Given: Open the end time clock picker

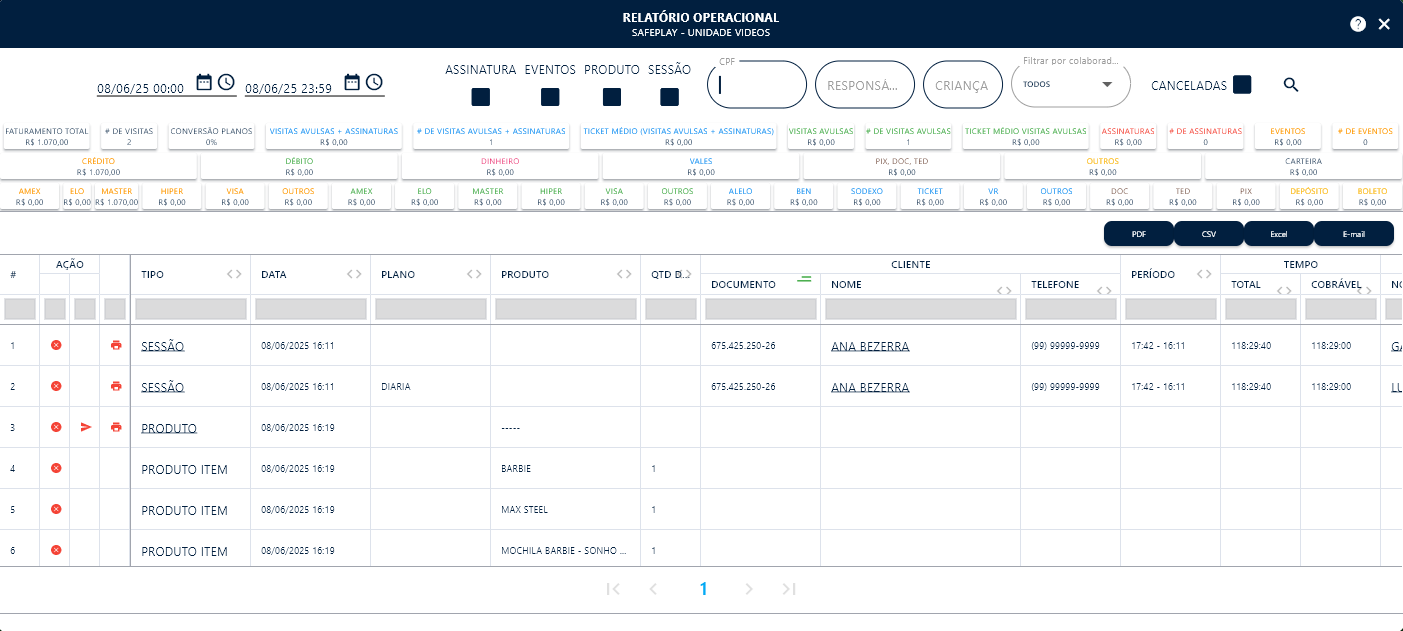Looking at the screenshot, I should click(x=374, y=82).
